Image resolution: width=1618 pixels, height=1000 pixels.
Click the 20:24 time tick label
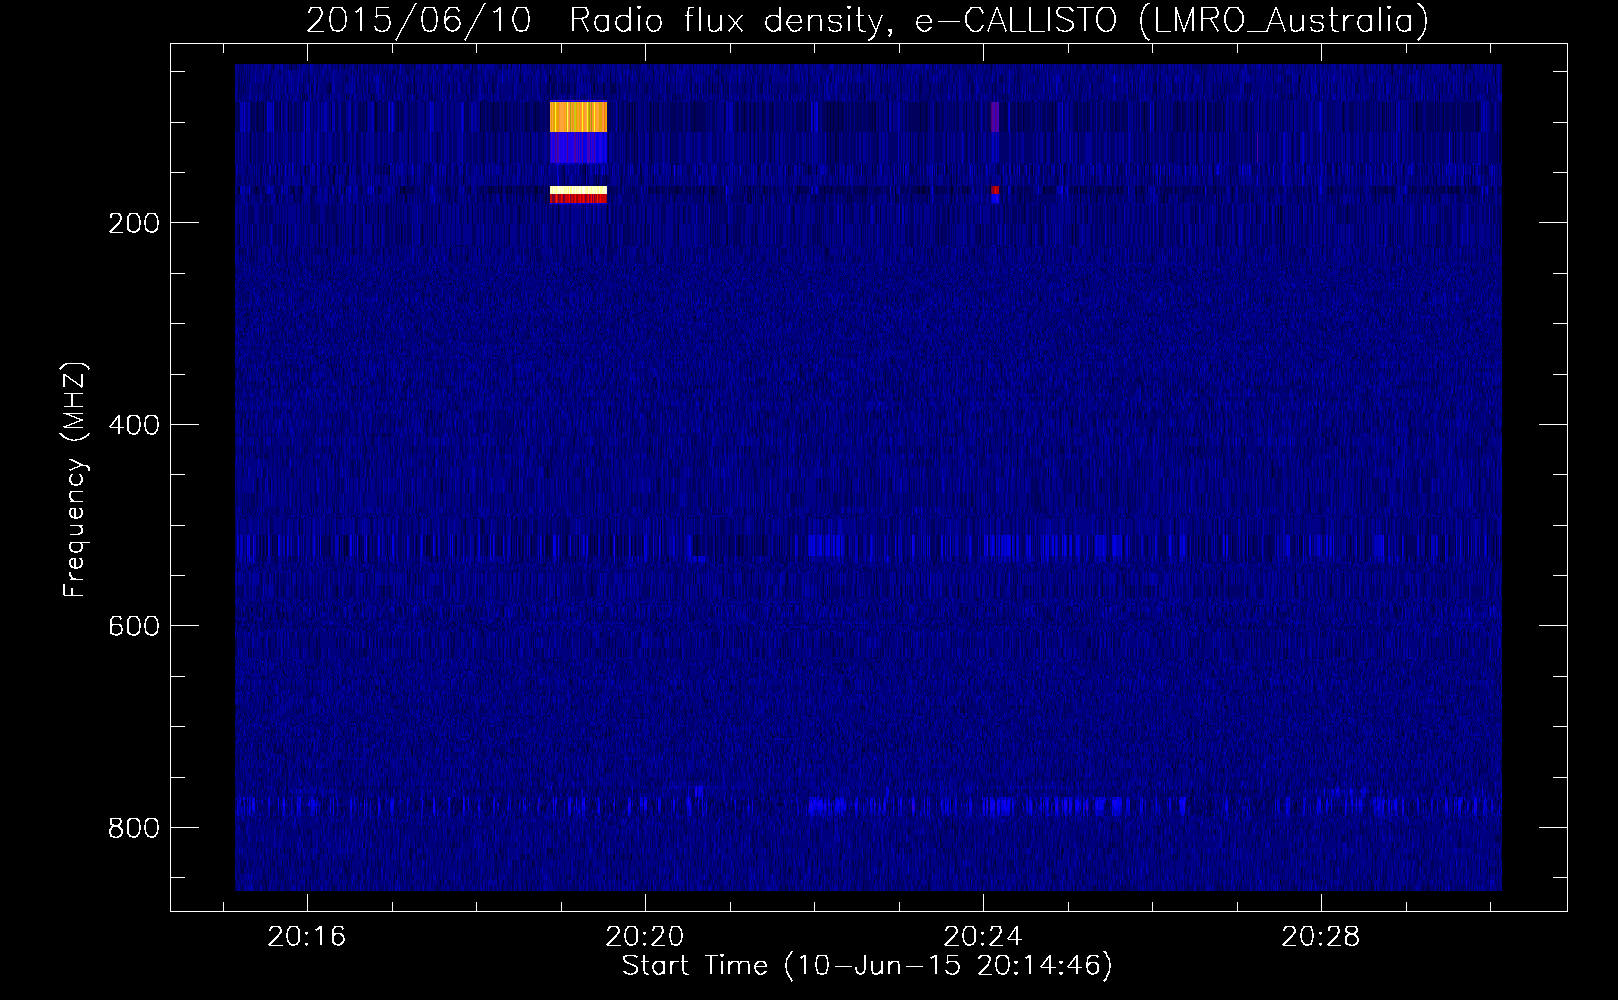click(x=983, y=936)
